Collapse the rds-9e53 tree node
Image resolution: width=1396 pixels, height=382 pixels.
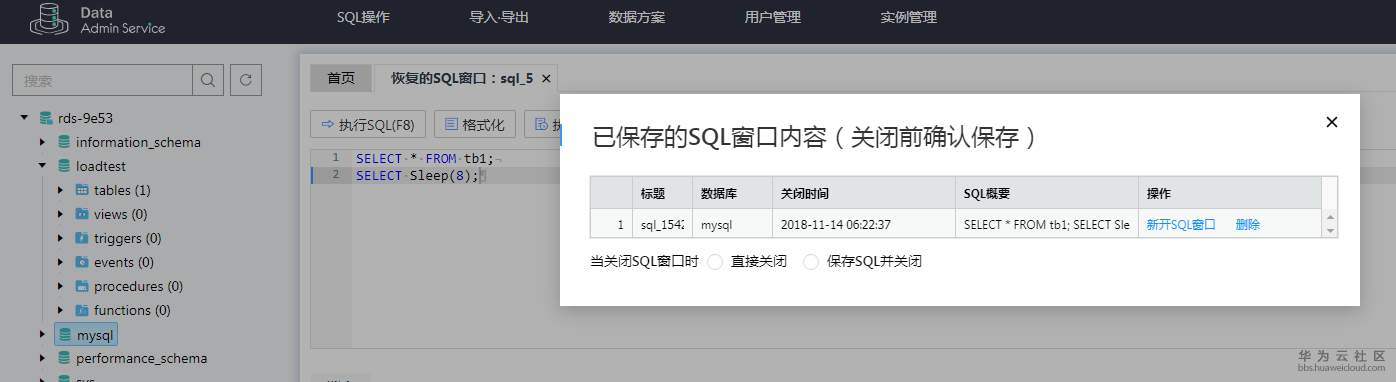pyautogui.click(x=24, y=118)
